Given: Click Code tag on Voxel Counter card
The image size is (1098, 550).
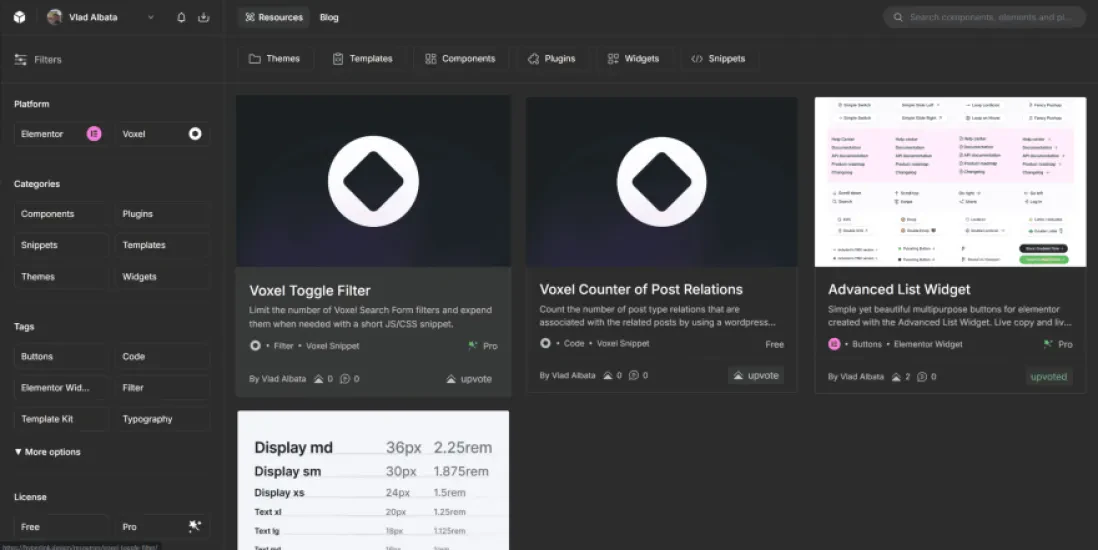Looking at the screenshot, I should 574,343.
